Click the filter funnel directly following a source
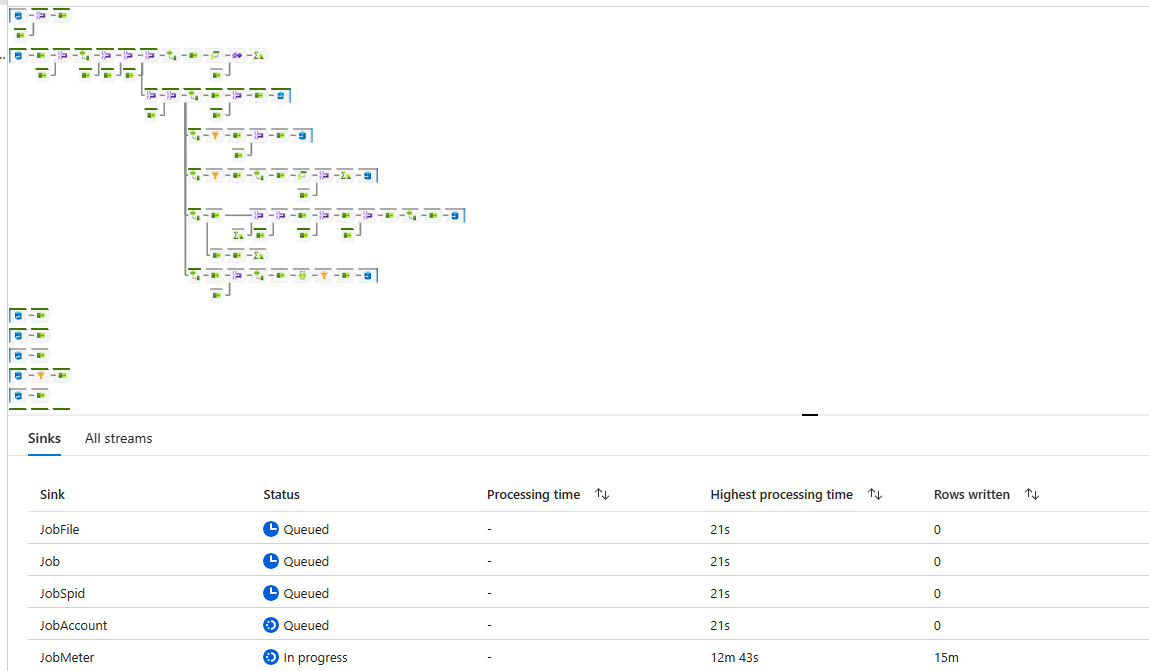1149x671 pixels. [40, 376]
